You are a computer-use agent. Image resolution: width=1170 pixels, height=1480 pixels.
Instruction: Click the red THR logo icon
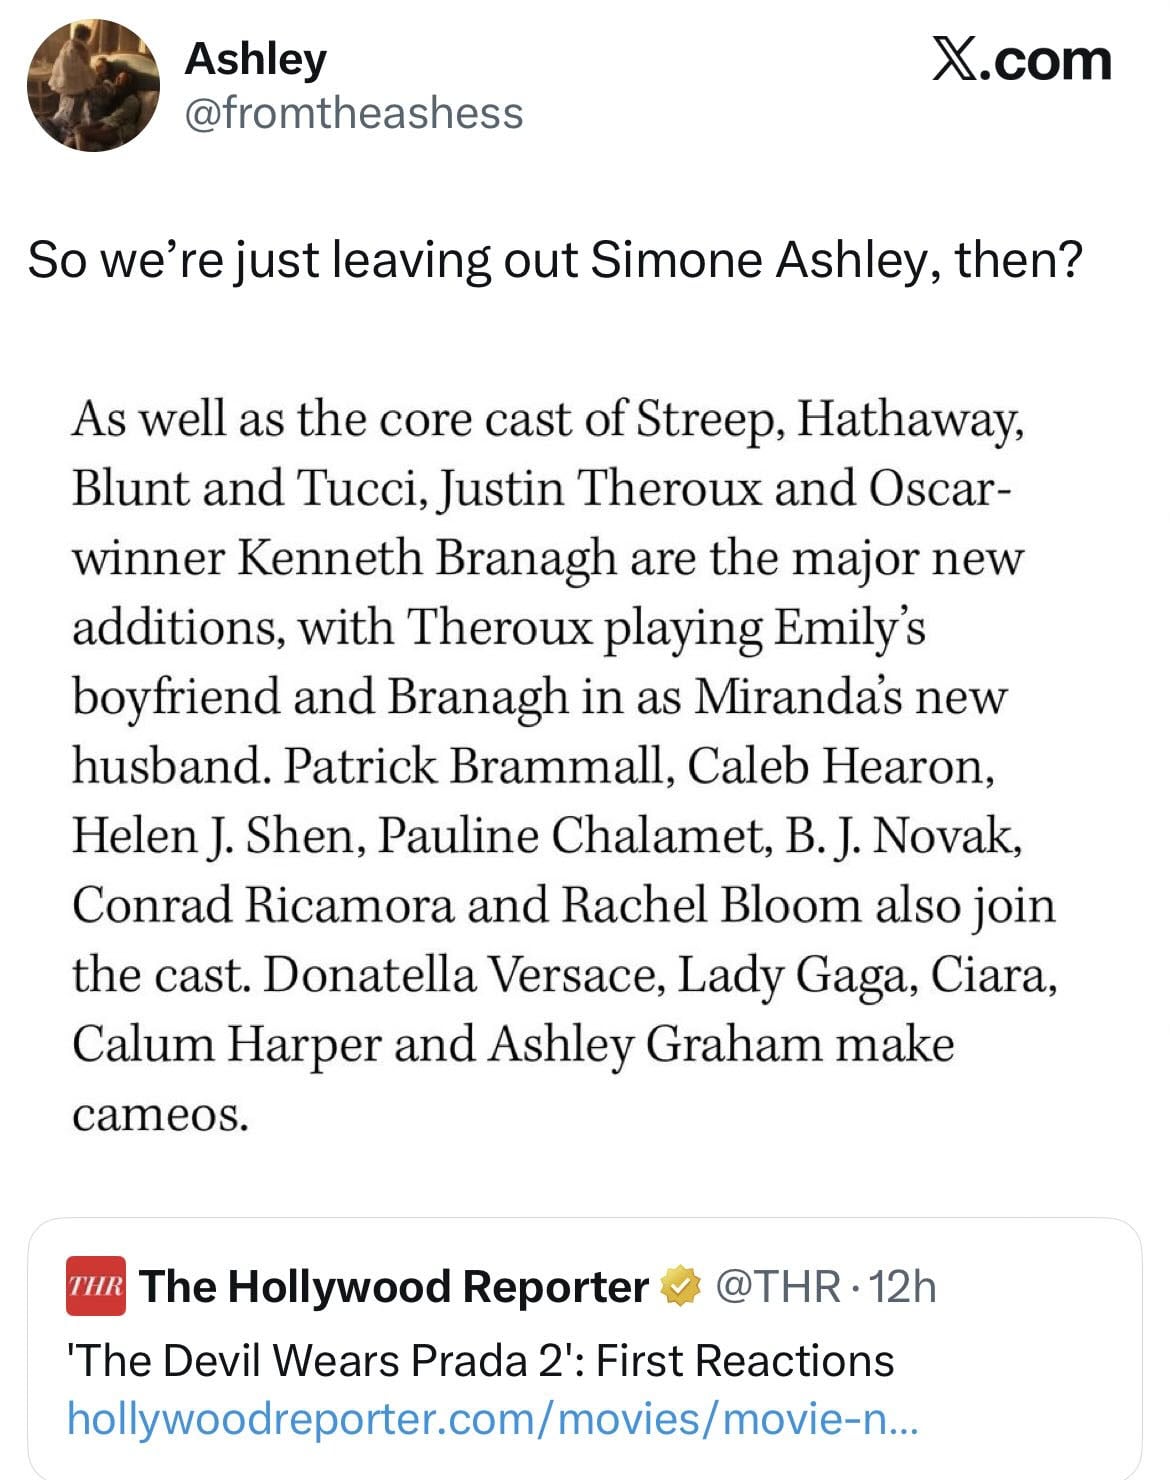point(96,1285)
